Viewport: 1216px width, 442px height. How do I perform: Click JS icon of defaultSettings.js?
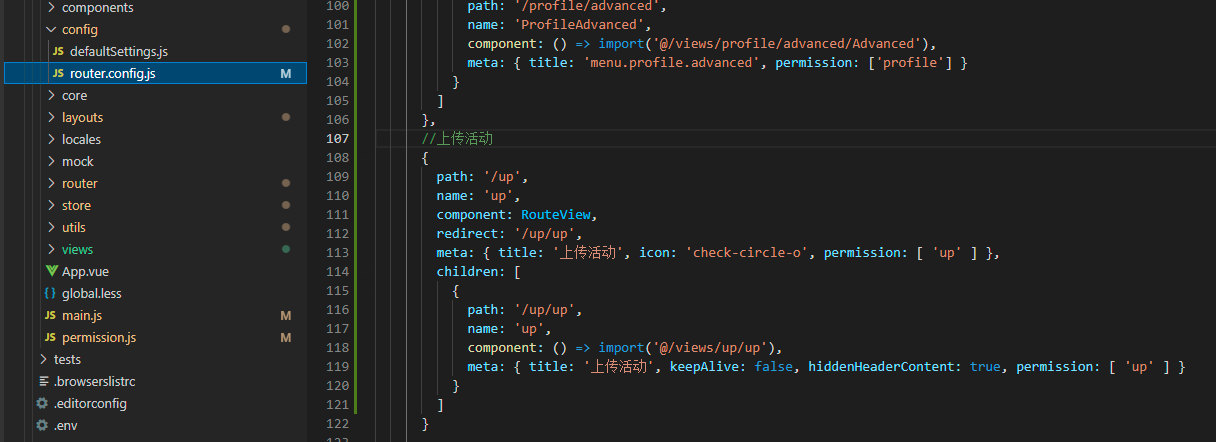tap(58, 51)
